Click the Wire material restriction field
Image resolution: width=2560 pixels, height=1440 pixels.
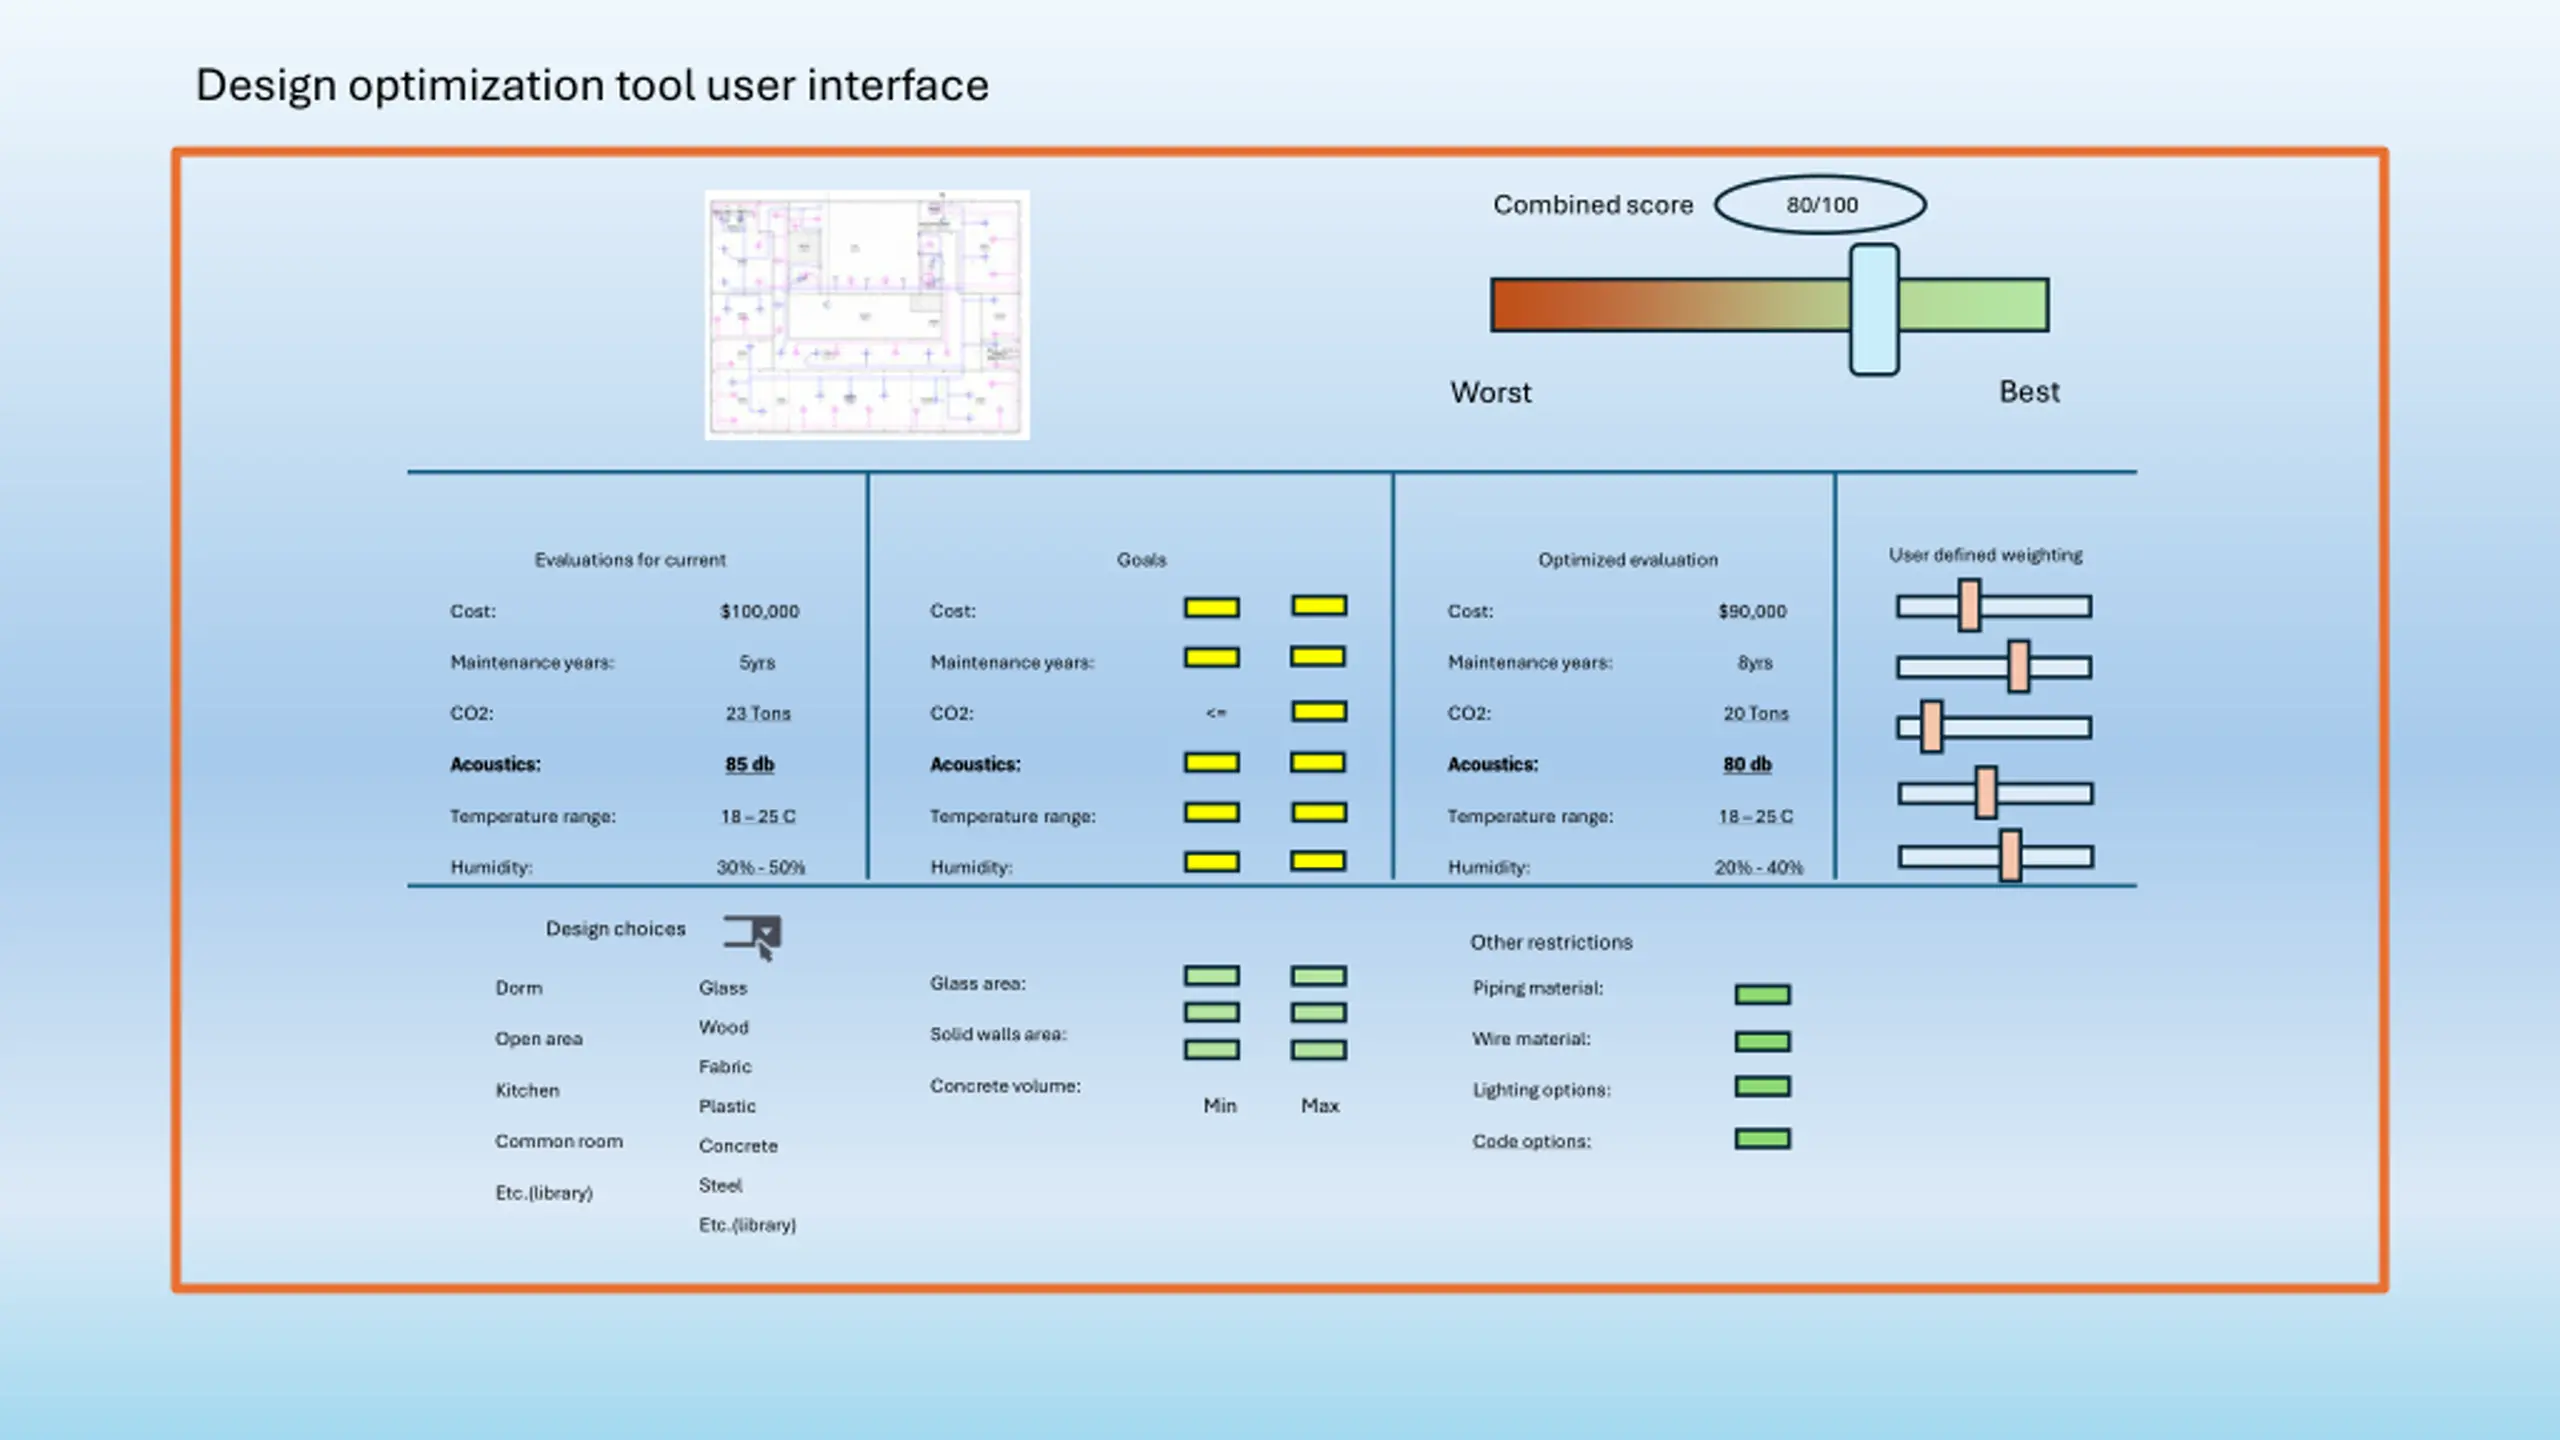point(1763,1041)
